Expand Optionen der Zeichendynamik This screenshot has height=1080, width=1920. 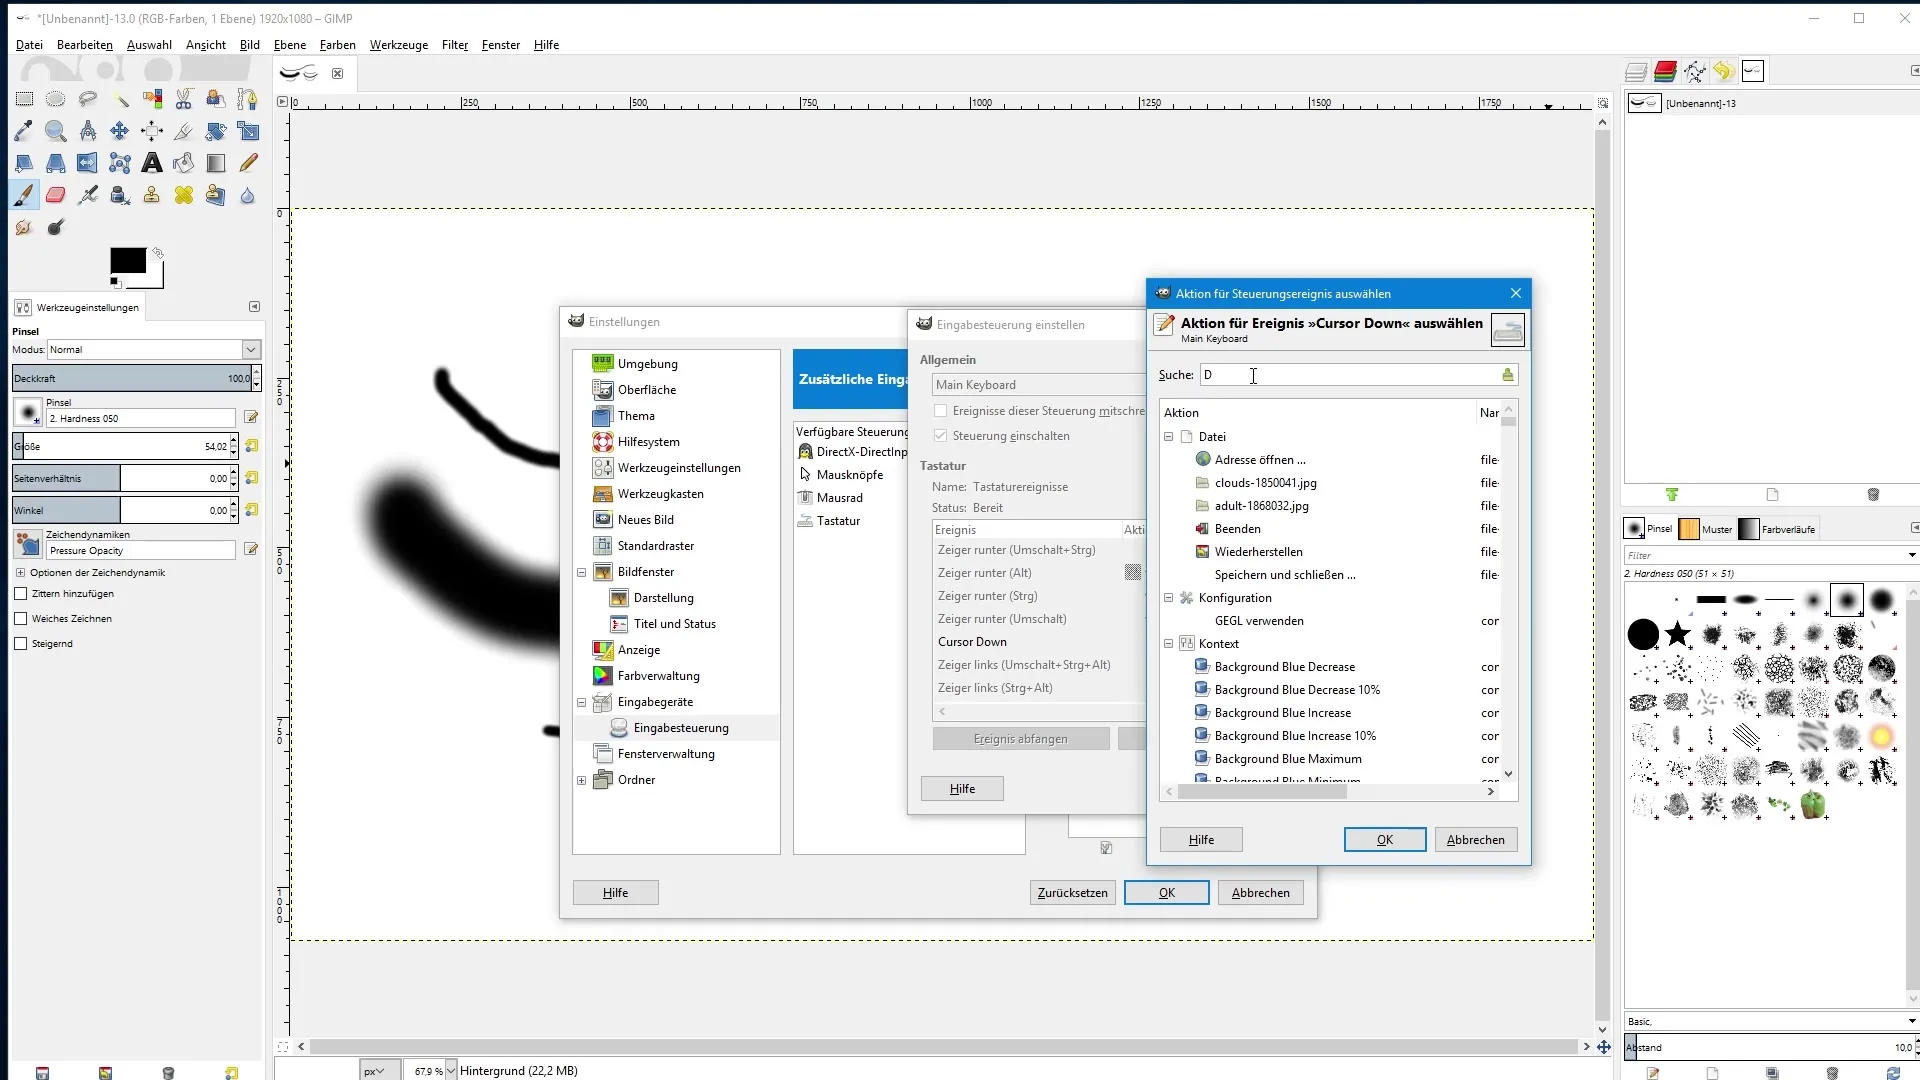[x=20, y=573]
